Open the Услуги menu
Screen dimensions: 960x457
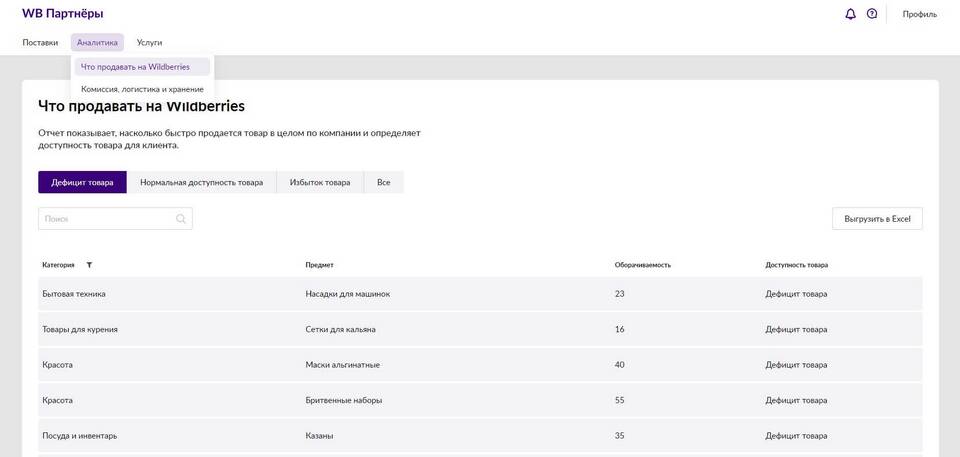(149, 43)
